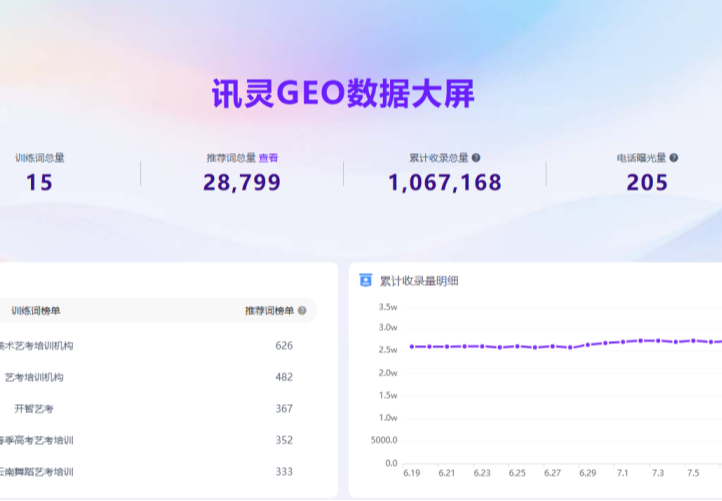Click the value 352 in the ranking

[284, 440]
